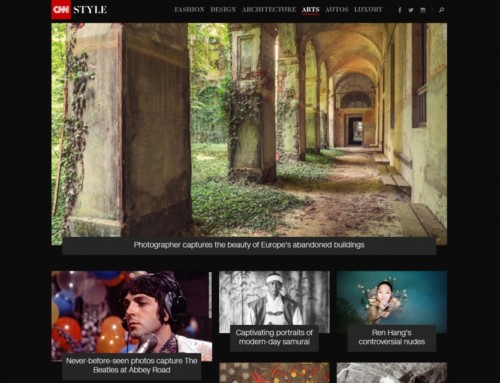Open the Facebook social icon

click(x=400, y=10)
